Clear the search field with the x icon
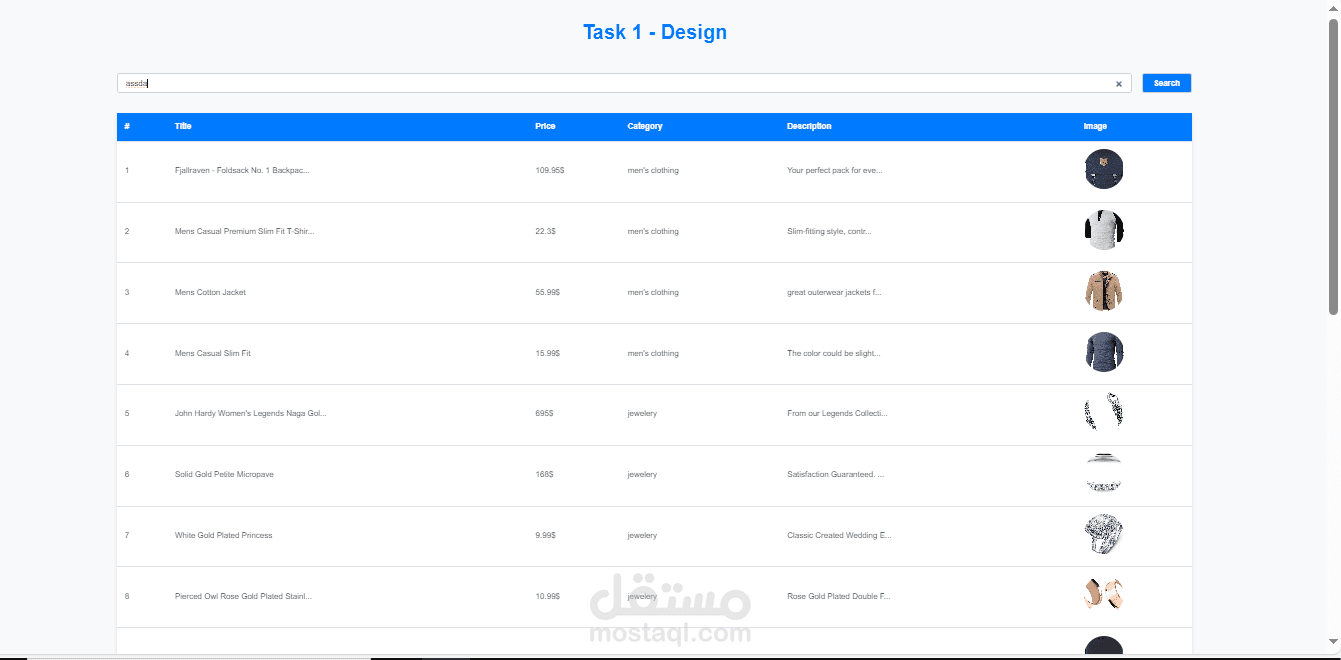The width and height of the screenshot is (1341, 660). [x=1119, y=84]
